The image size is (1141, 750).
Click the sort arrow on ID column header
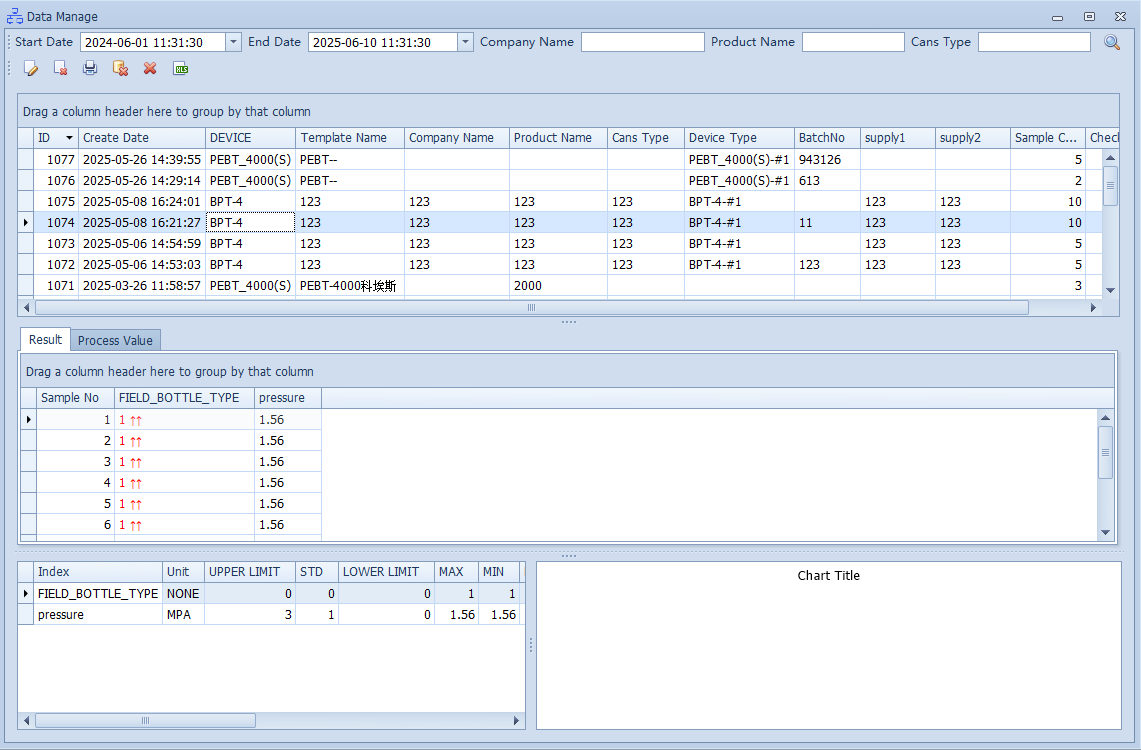point(69,137)
